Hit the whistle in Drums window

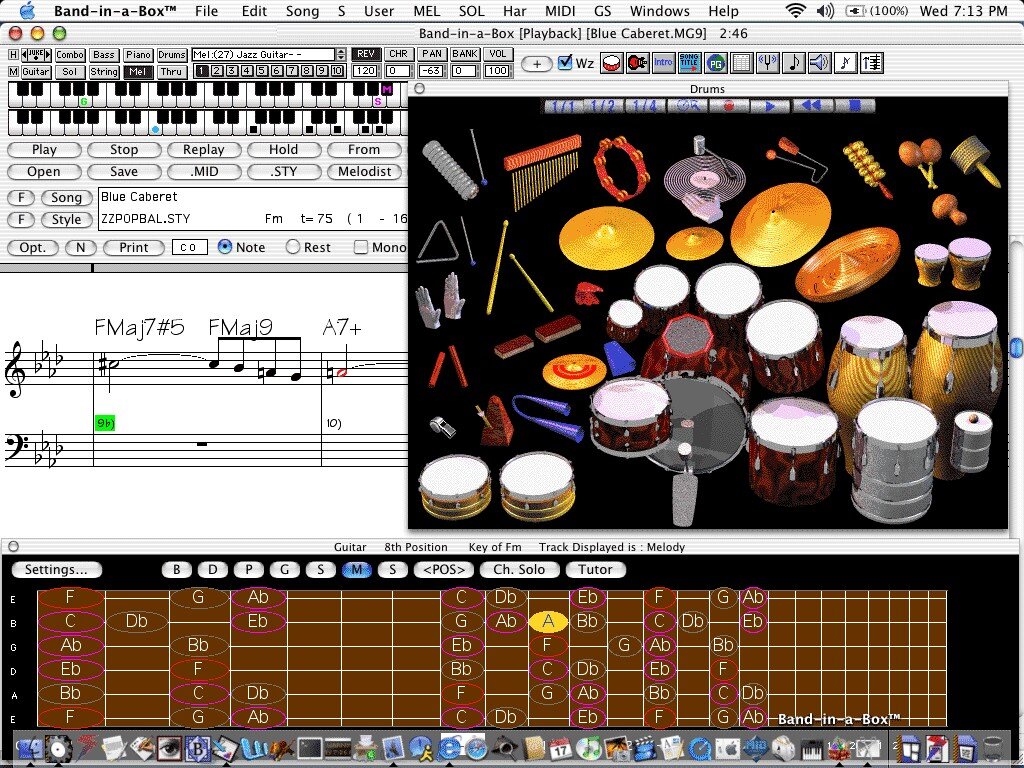pyautogui.click(x=443, y=427)
